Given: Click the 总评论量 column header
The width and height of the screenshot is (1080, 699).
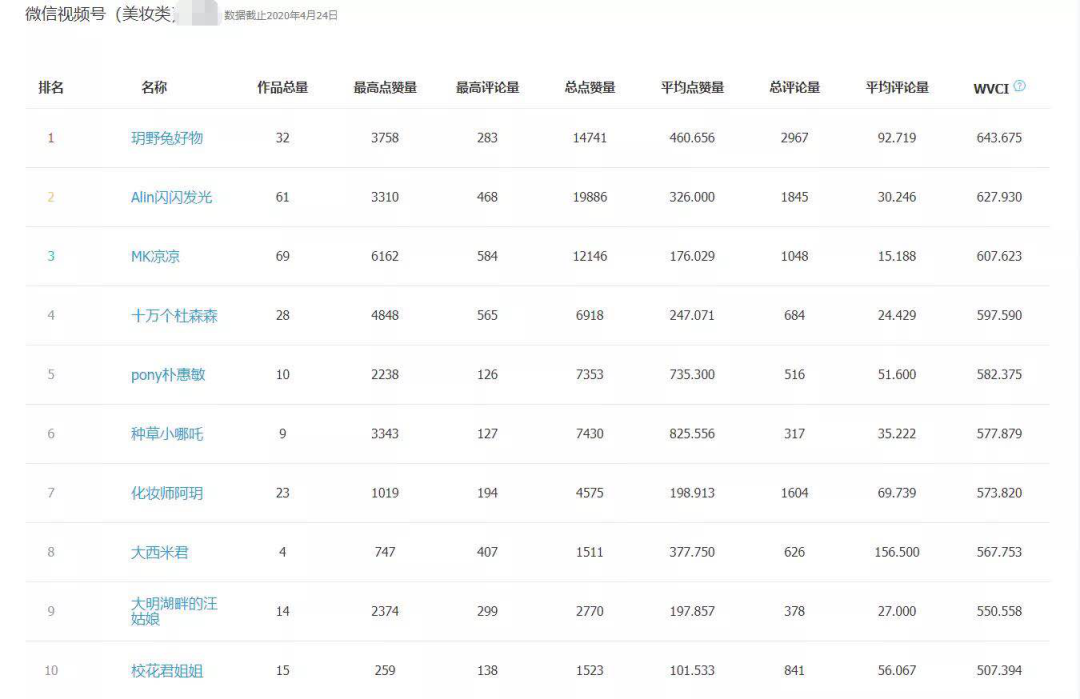Looking at the screenshot, I should click(x=794, y=87).
